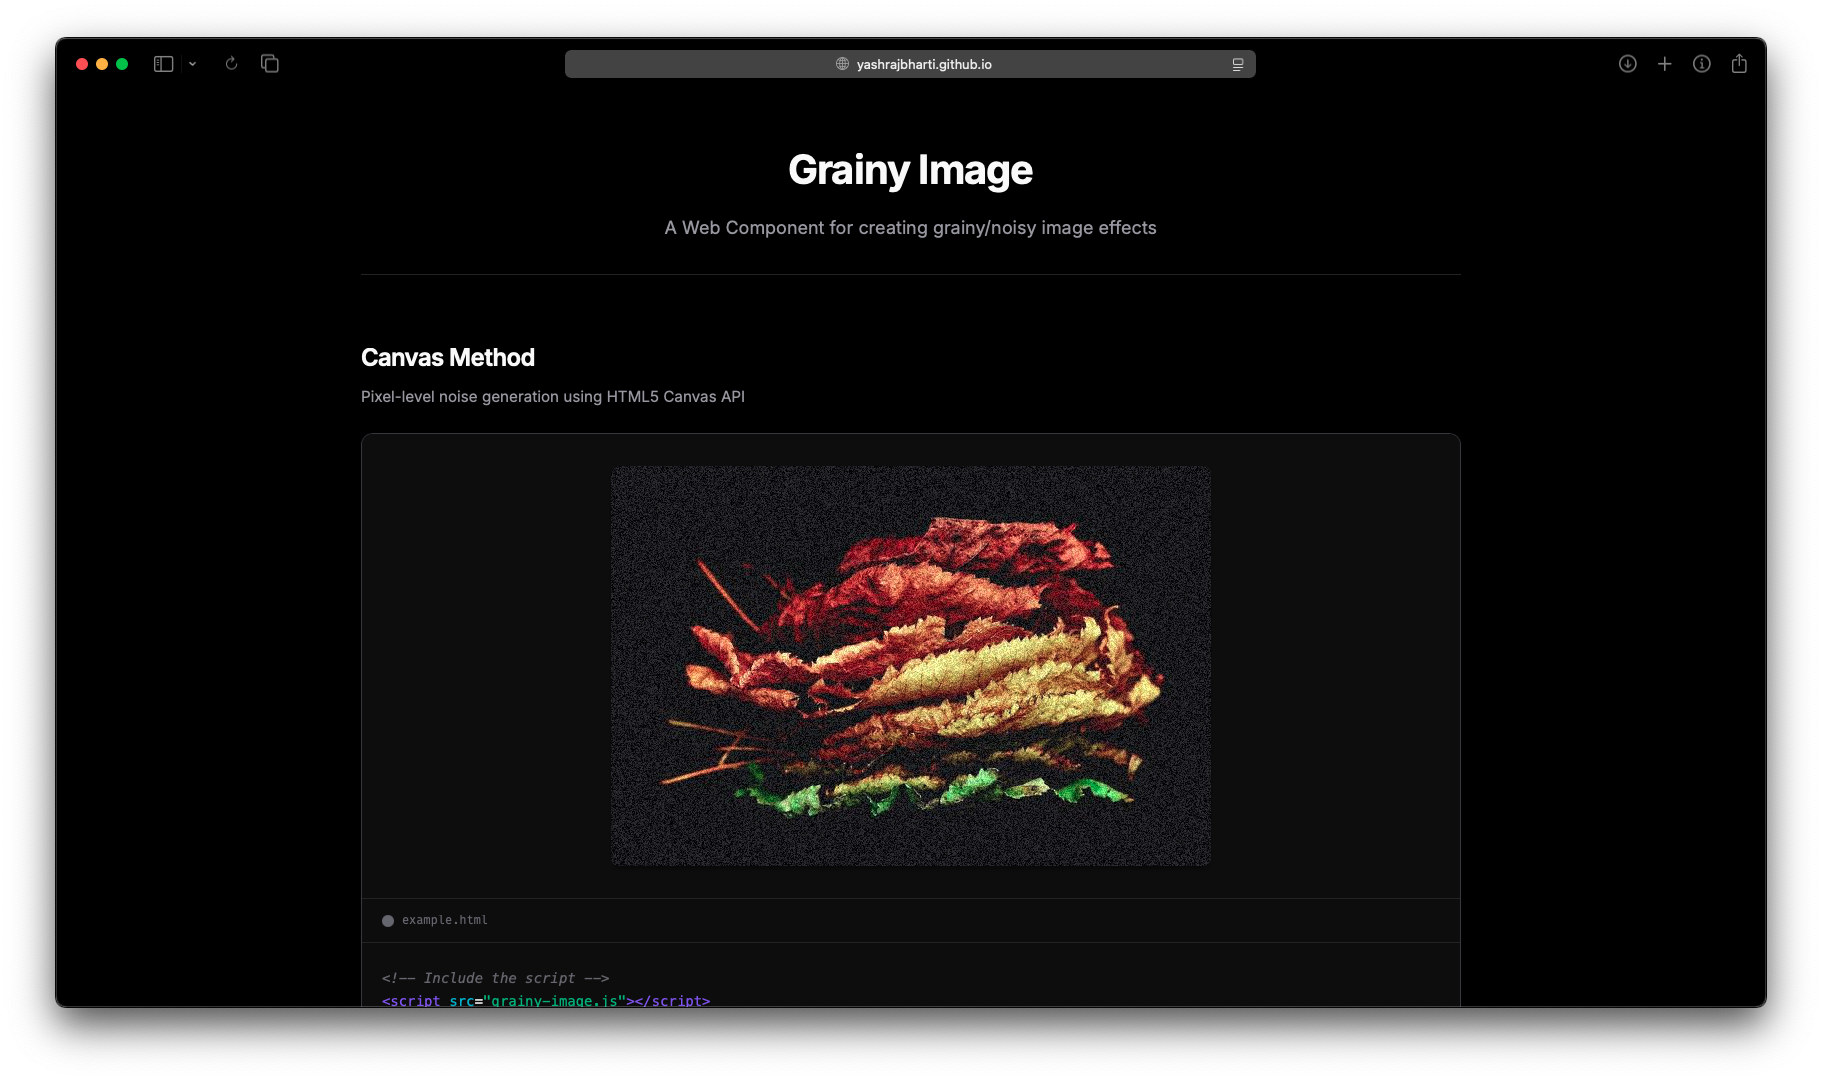Viewport: 1822px width, 1081px height.
Task: Open the page info circle icon
Action: tap(1702, 64)
